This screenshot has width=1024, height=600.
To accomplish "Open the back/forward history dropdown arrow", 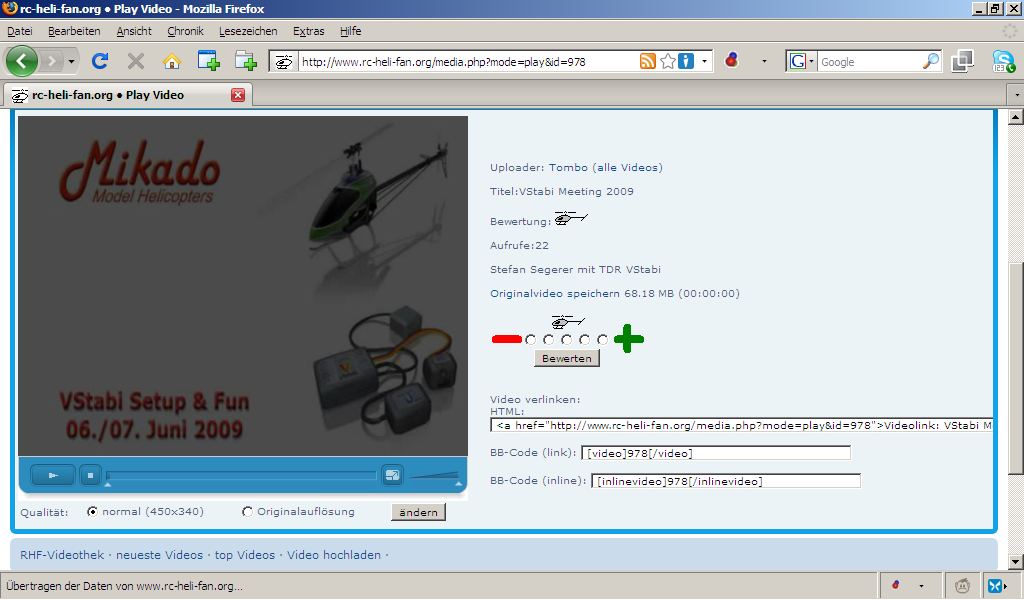I will click(71, 62).
